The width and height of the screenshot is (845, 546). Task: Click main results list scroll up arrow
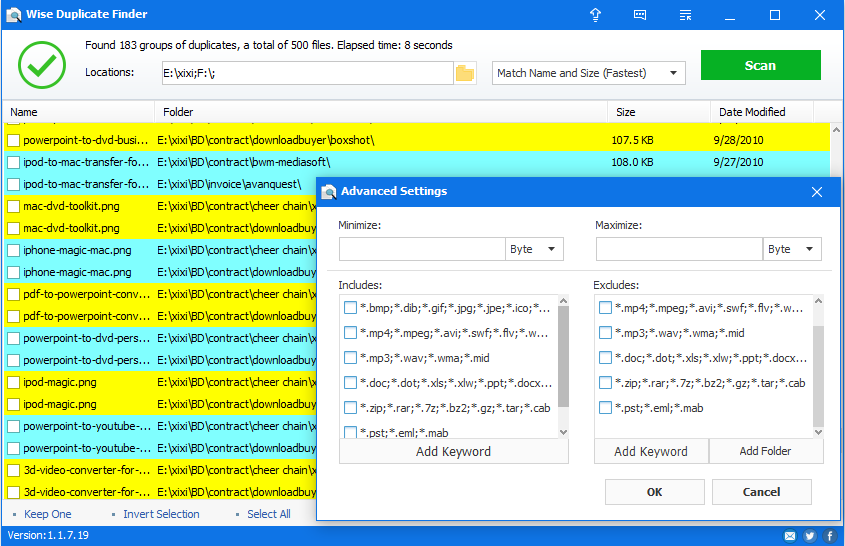(x=836, y=130)
